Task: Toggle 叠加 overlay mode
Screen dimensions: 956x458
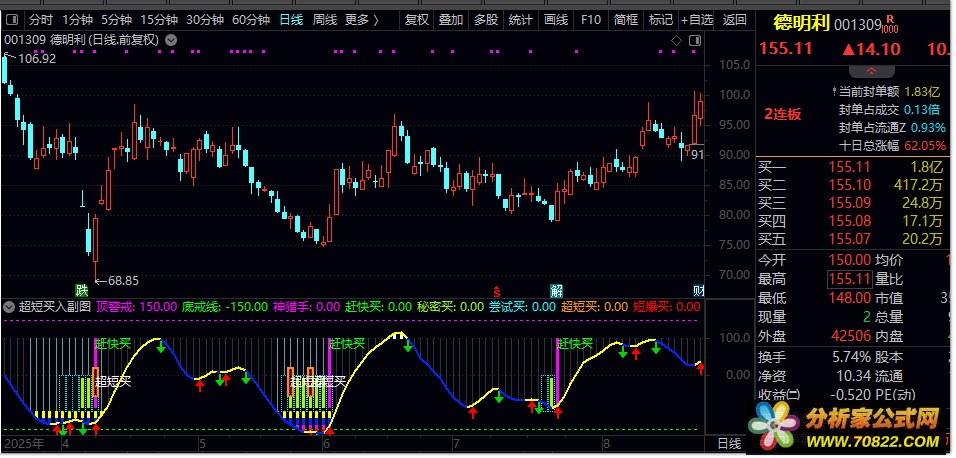Action: coord(451,19)
